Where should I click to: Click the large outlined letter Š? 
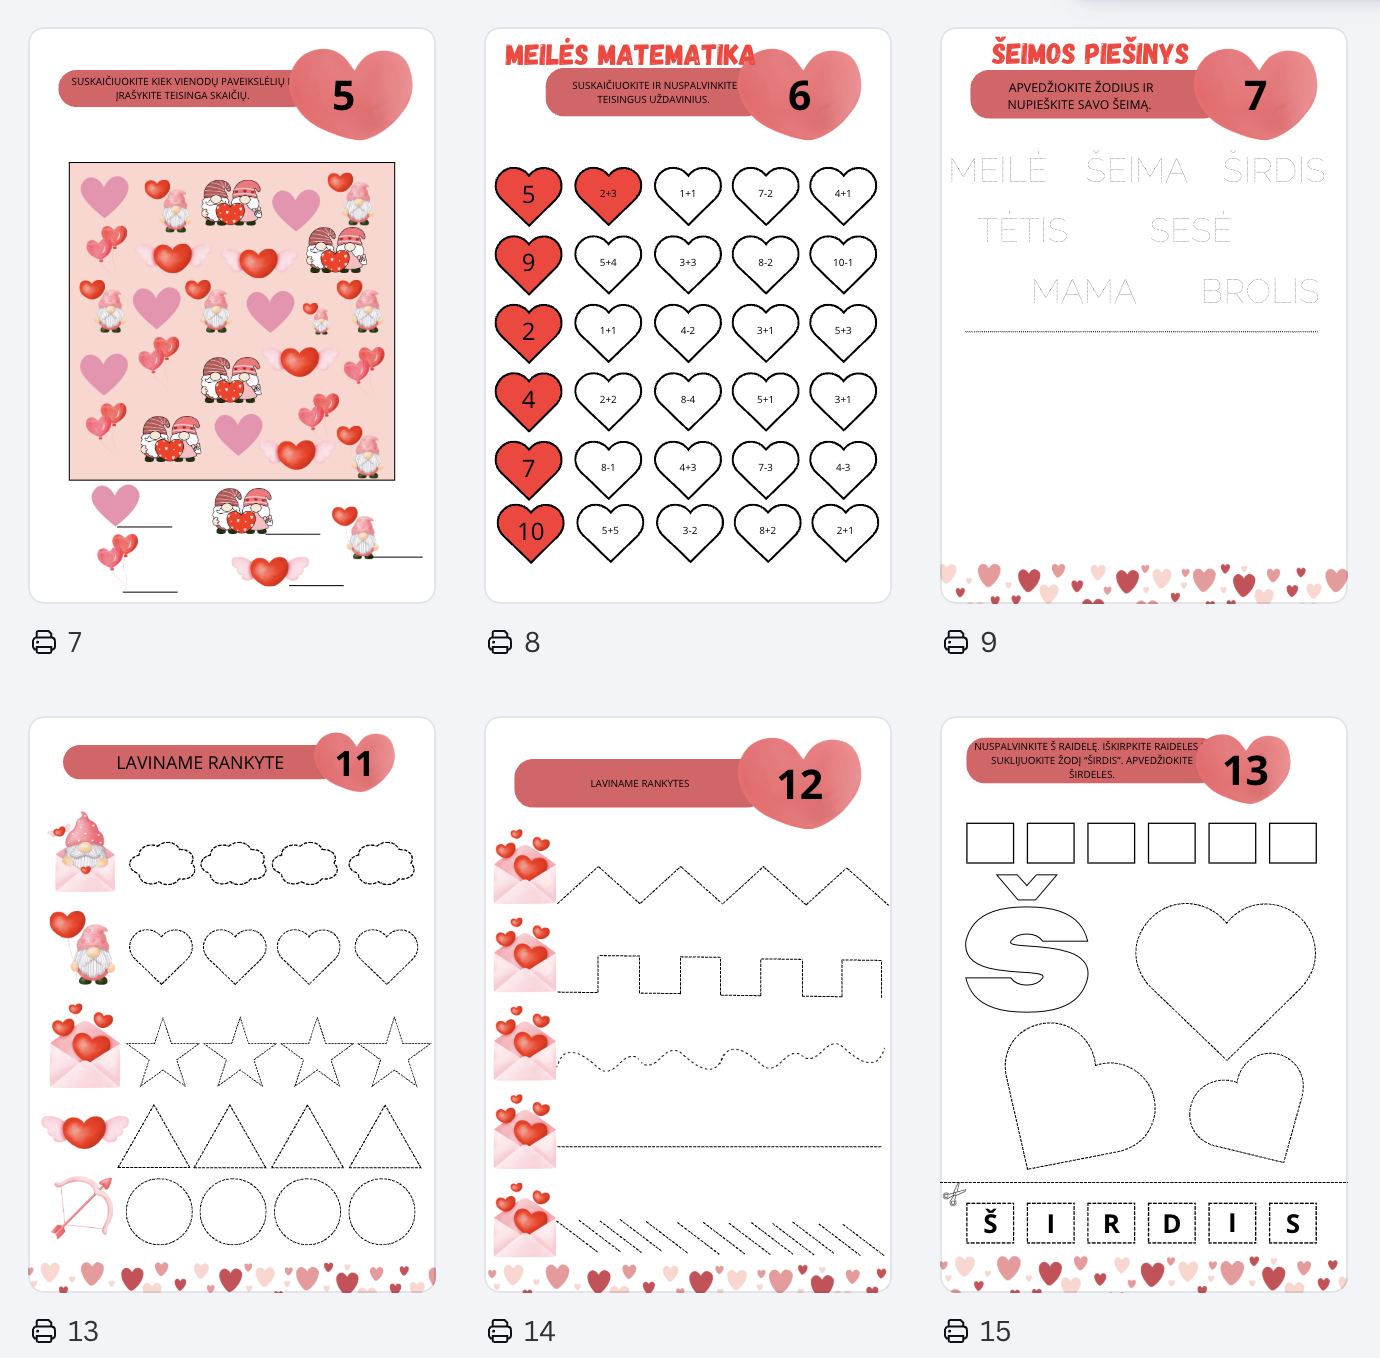pos(1027,944)
